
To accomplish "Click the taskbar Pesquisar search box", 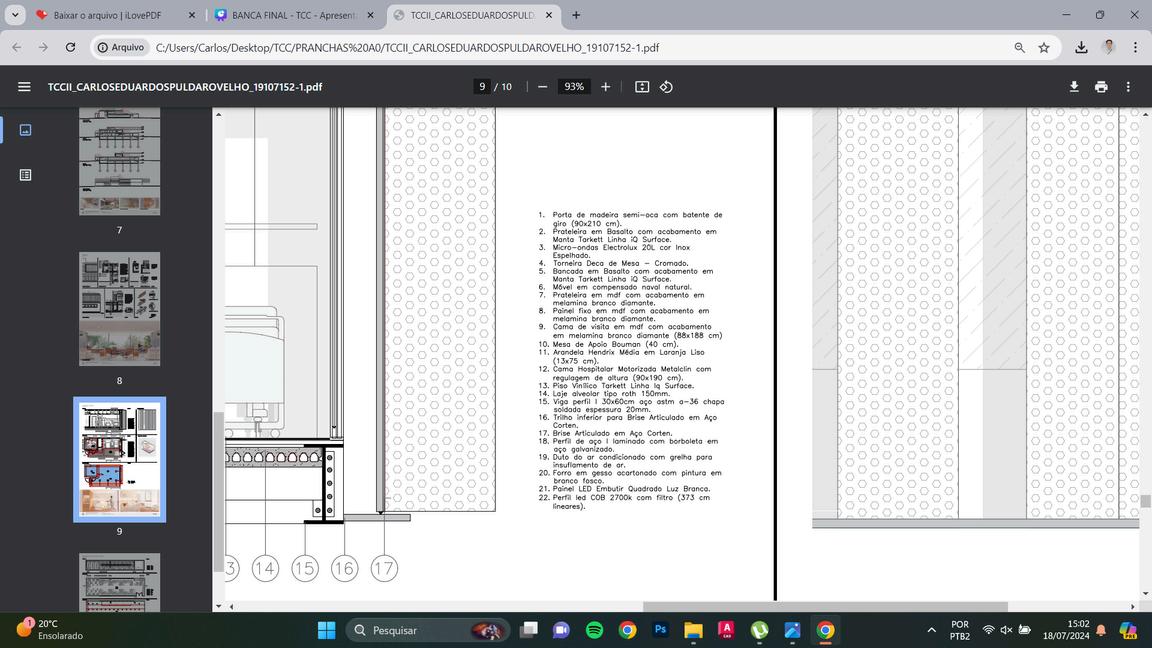I will click(x=427, y=630).
